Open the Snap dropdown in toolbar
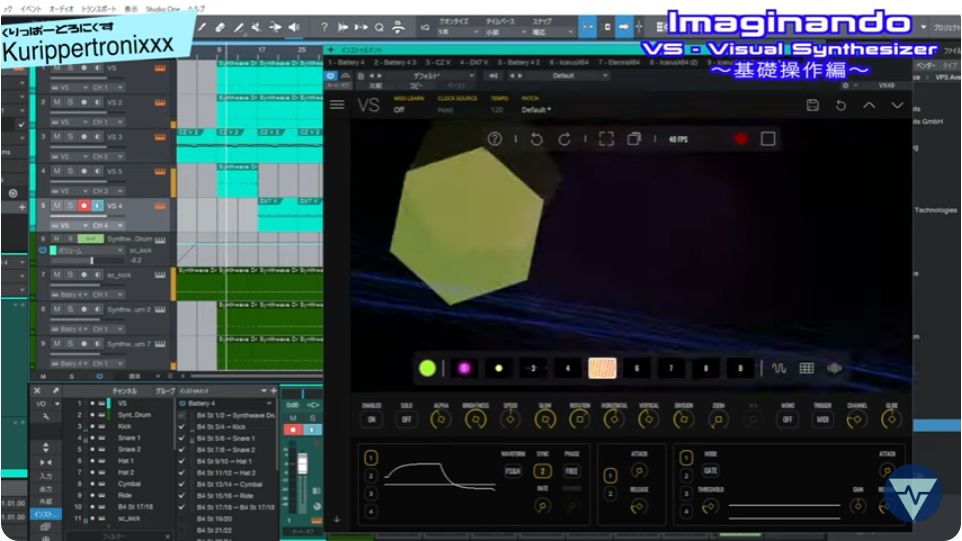This screenshot has height=541, width=962. pyautogui.click(x=552, y=32)
